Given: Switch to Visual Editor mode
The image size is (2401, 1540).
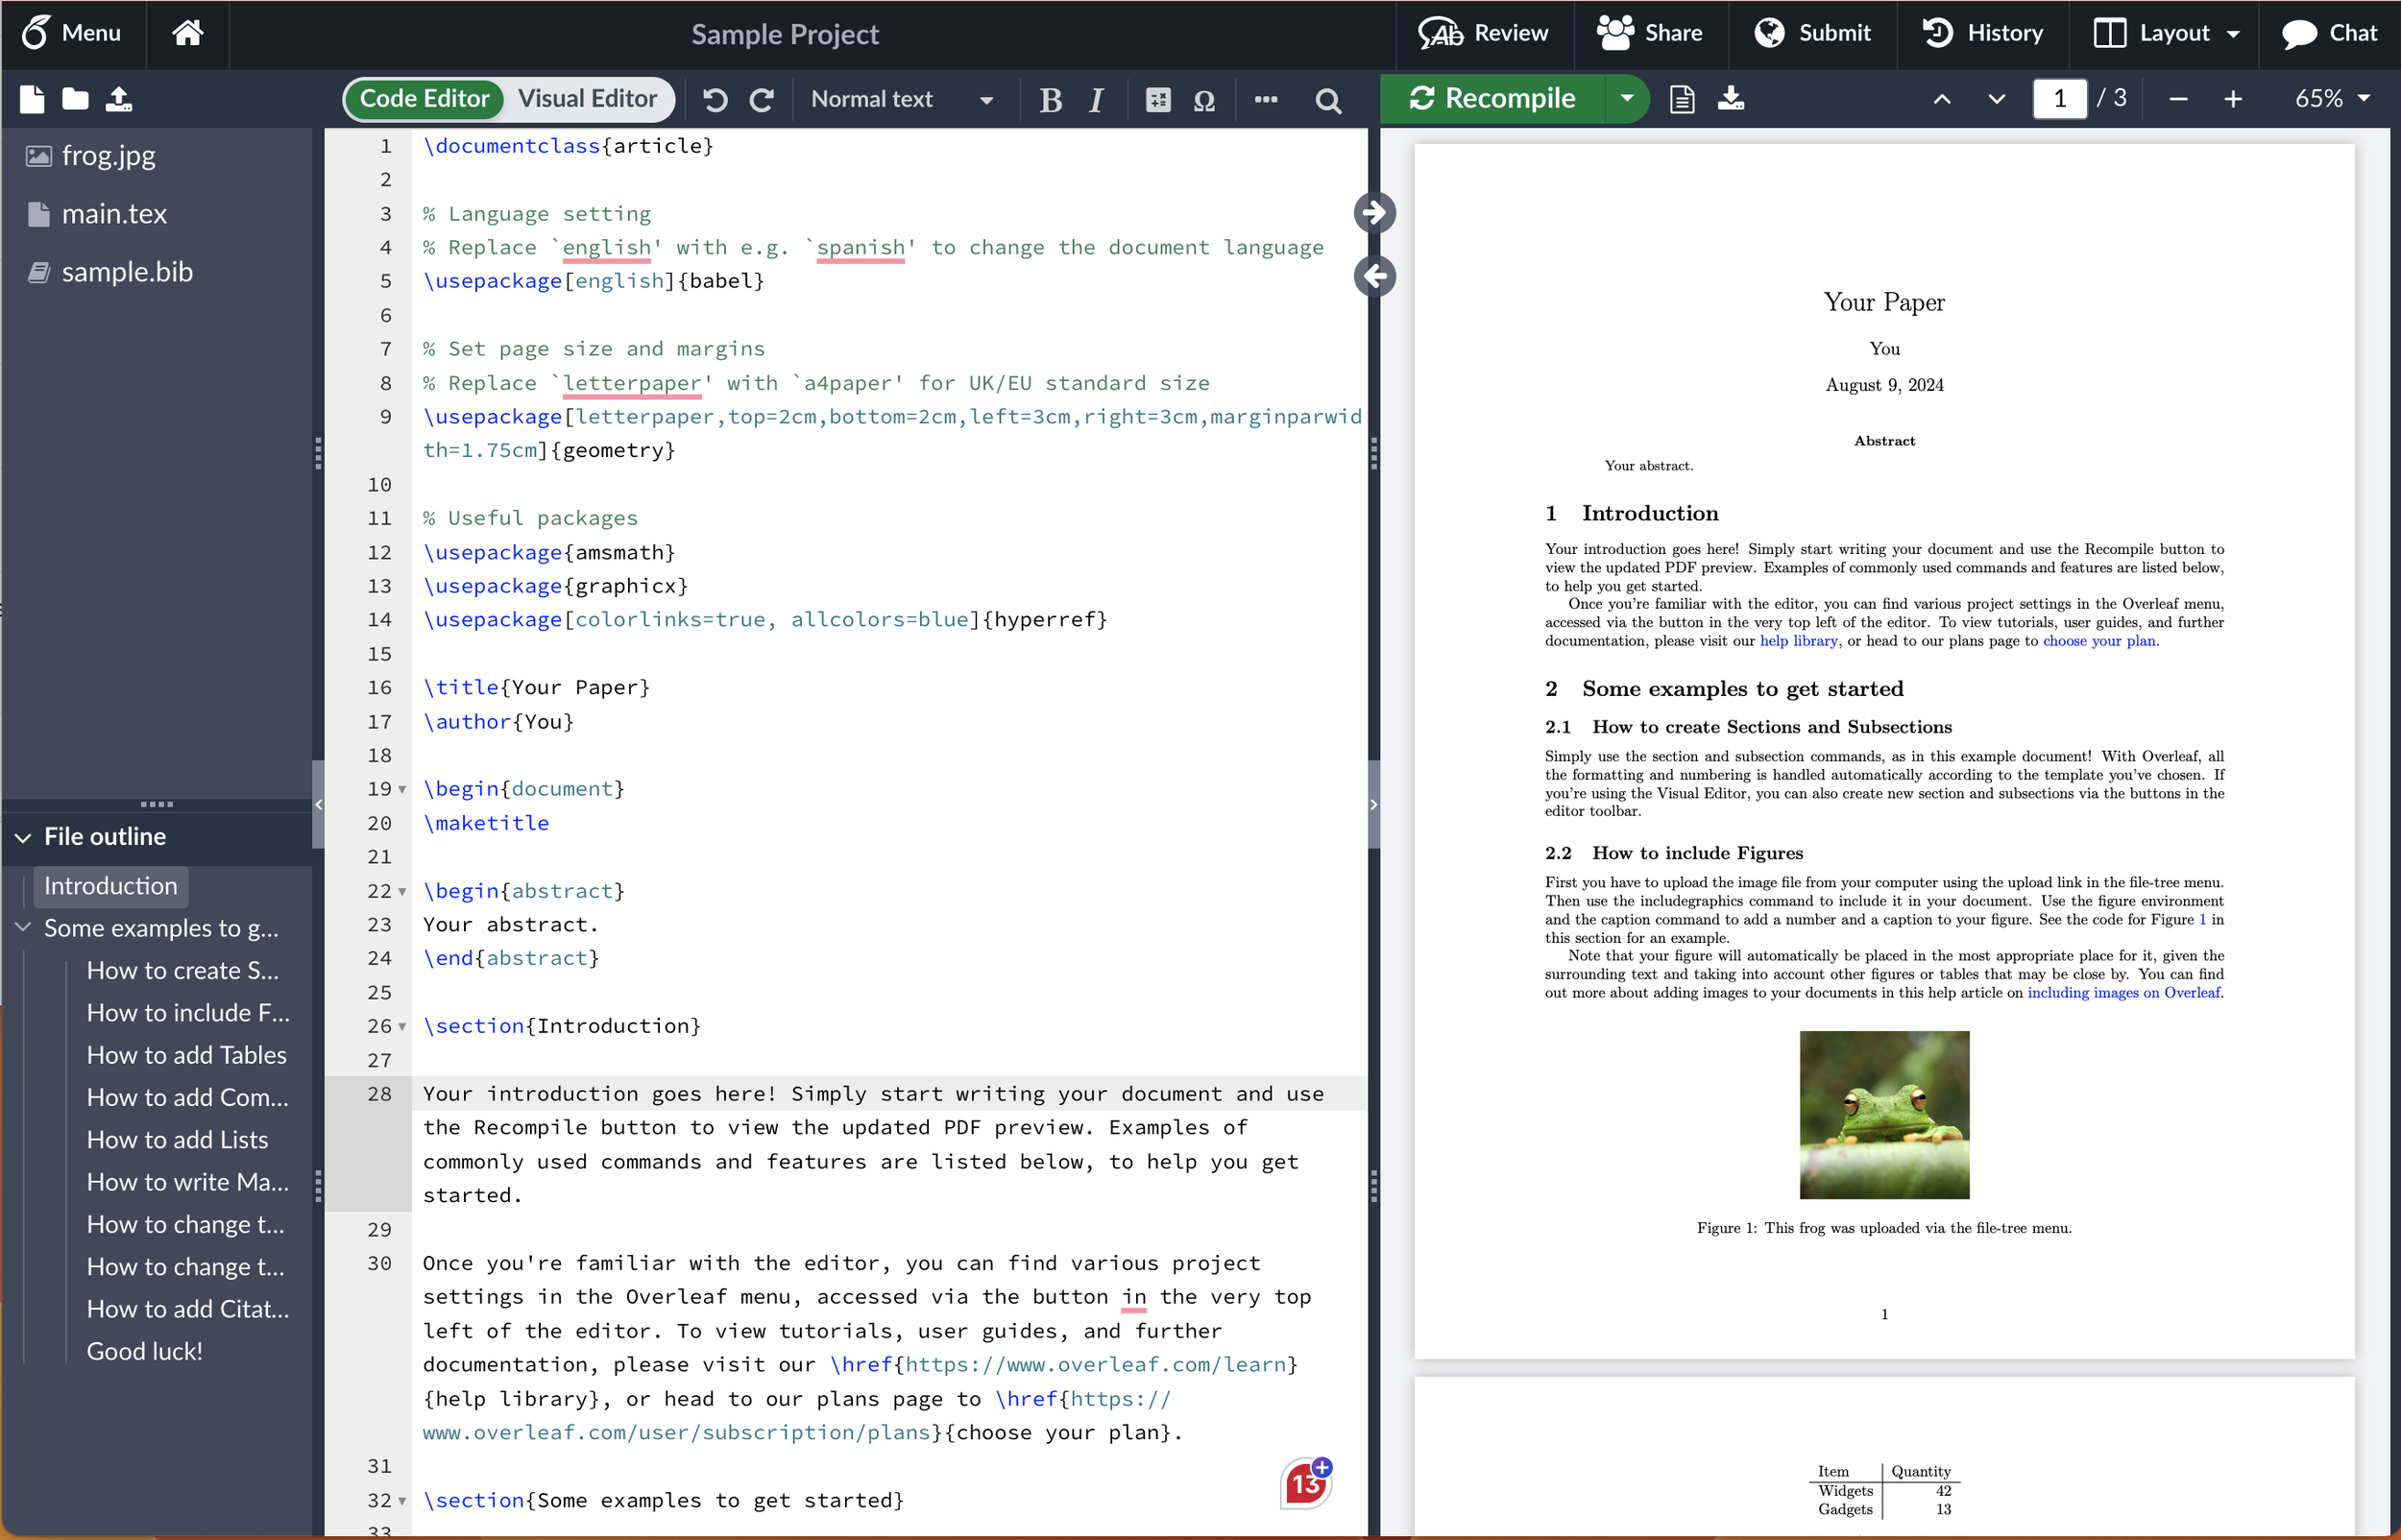Looking at the screenshot, I should (x=587, y=99).
